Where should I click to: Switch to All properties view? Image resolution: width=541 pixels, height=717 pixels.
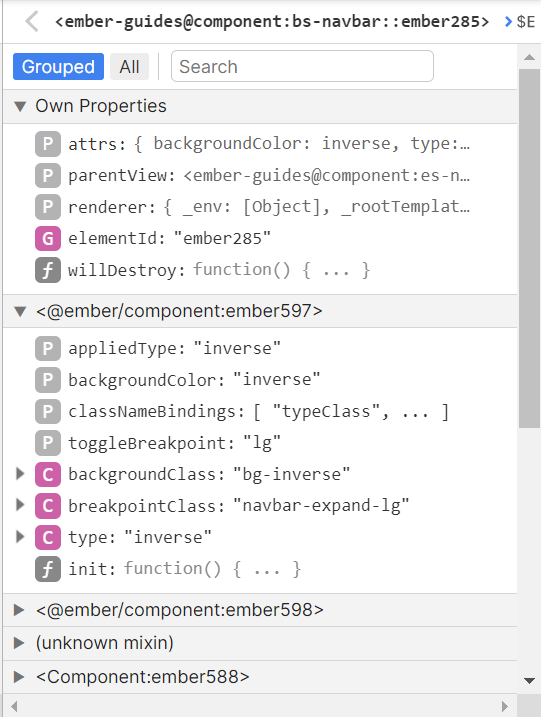pyautogui.click(x=129, y=67)
